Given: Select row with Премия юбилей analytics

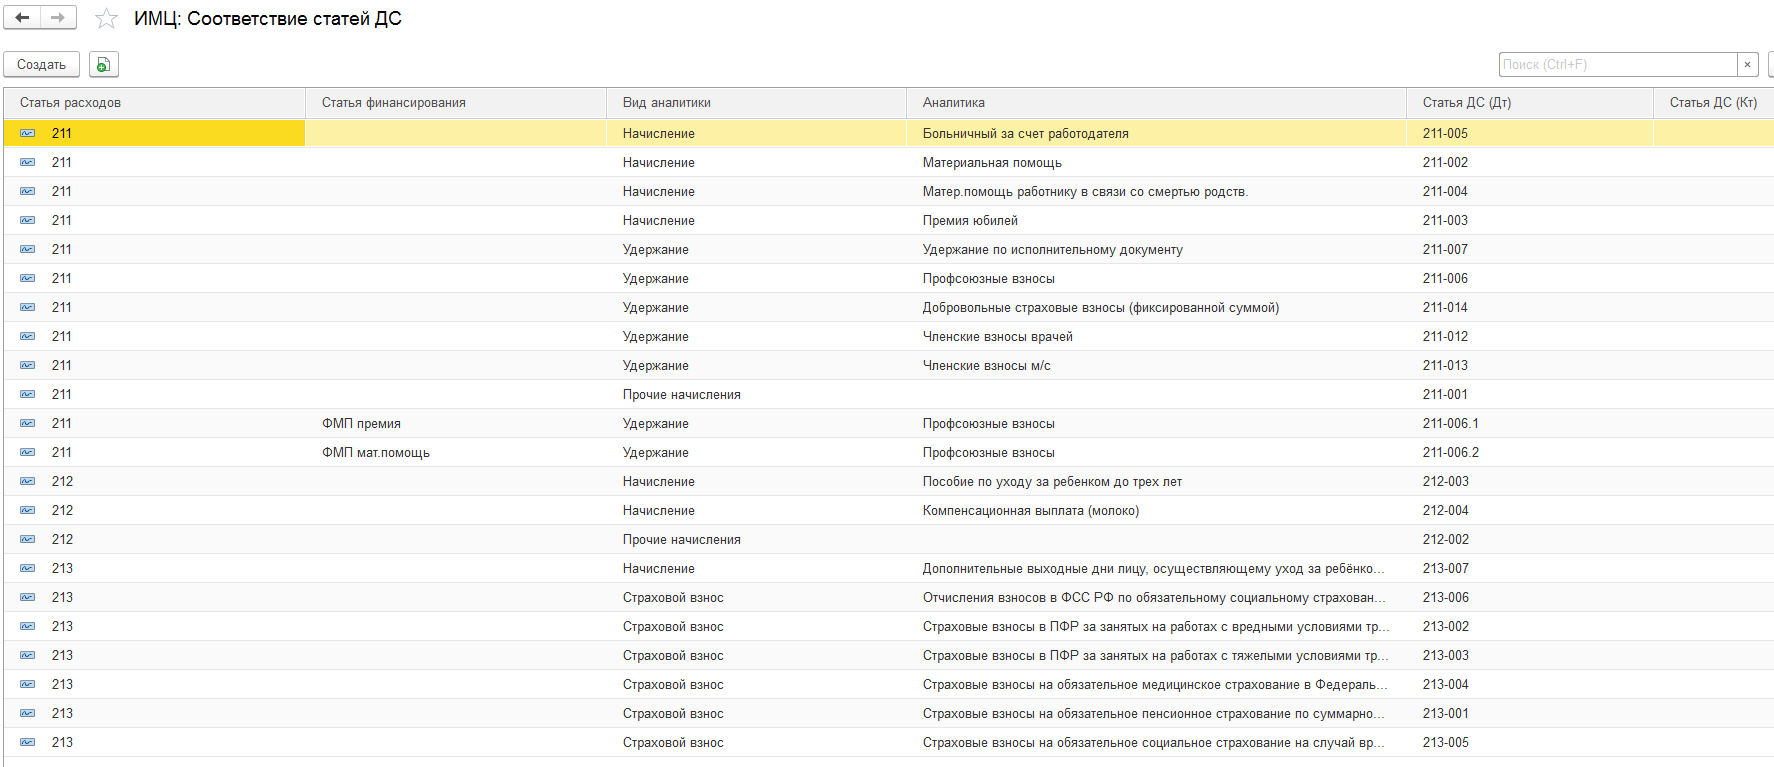Looking at the screenshot, I should 970,221.
